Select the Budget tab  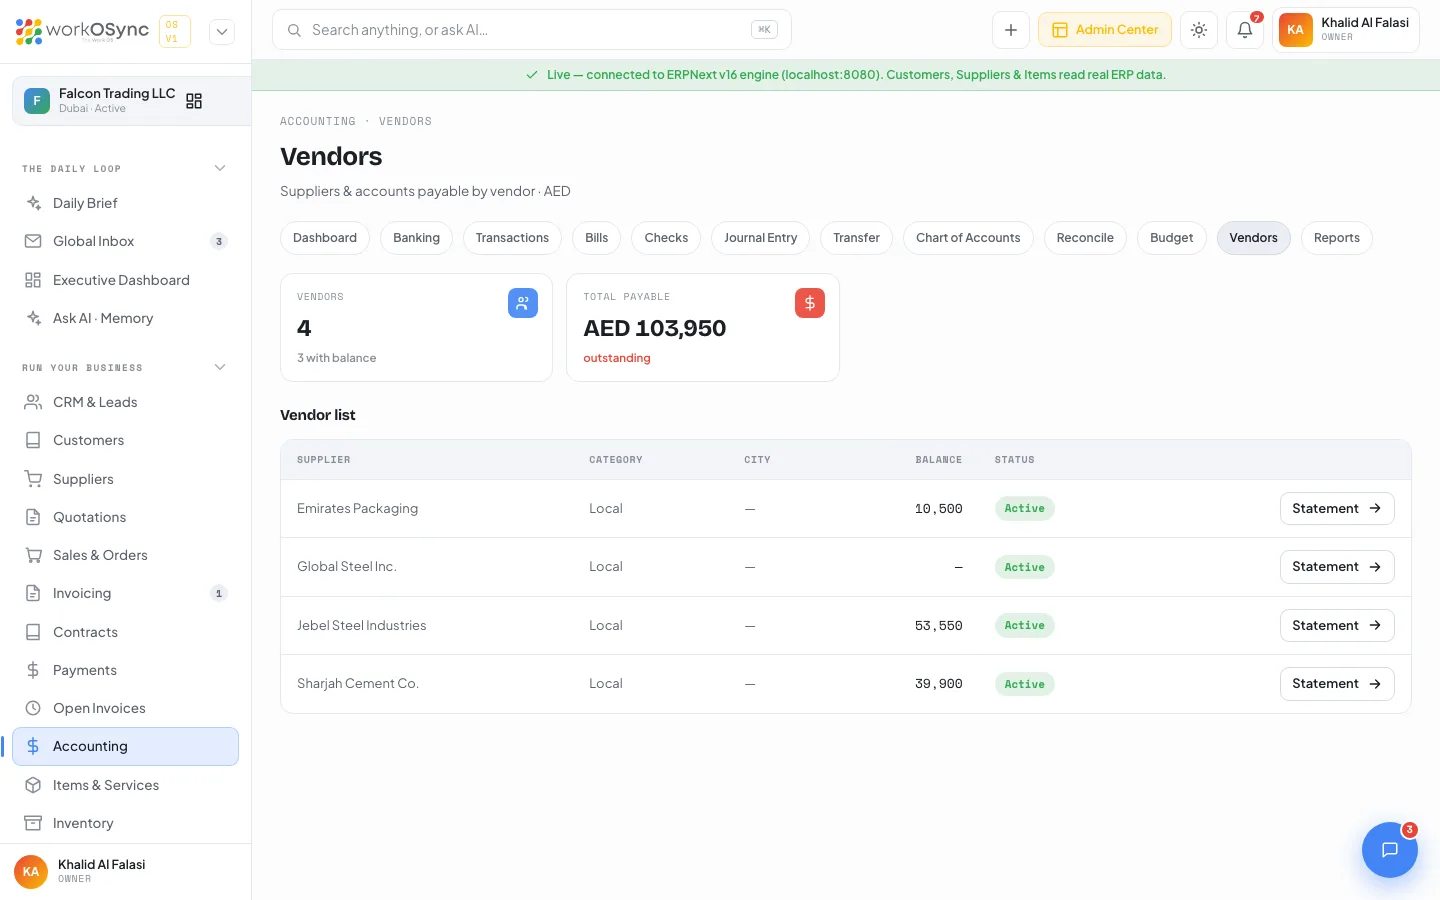click(1172, 238)
